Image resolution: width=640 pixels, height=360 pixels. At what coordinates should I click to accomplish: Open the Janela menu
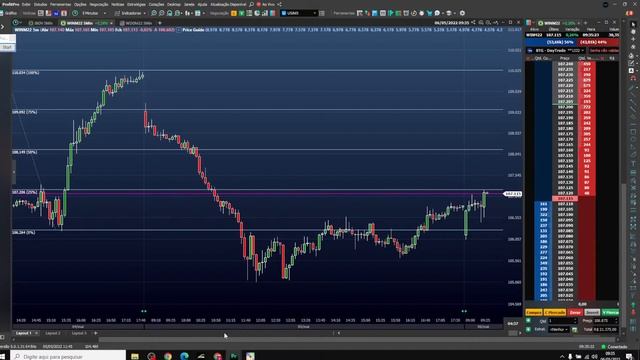click(x=189, y=4)
